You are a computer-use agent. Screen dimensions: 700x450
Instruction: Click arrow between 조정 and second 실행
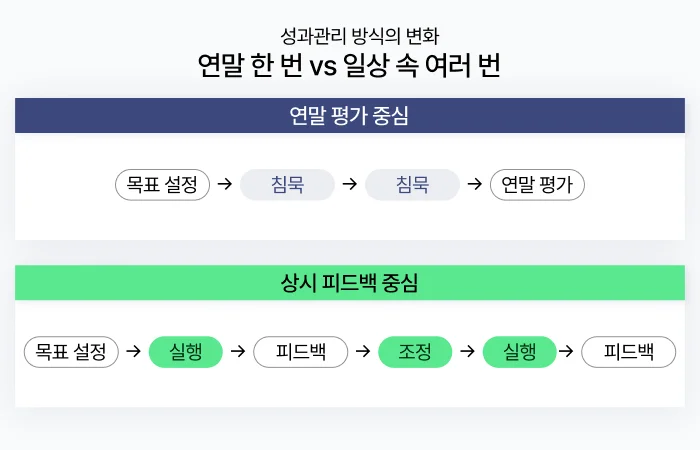click(x=467, y=351)
